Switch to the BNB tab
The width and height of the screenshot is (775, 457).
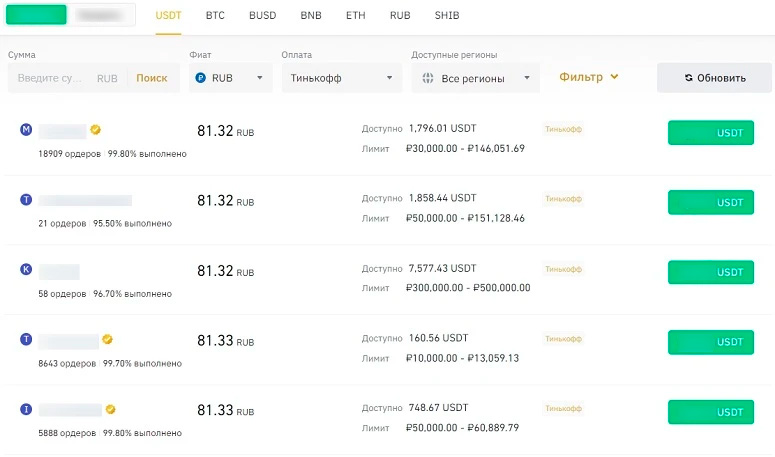click(x=311, y=15)
